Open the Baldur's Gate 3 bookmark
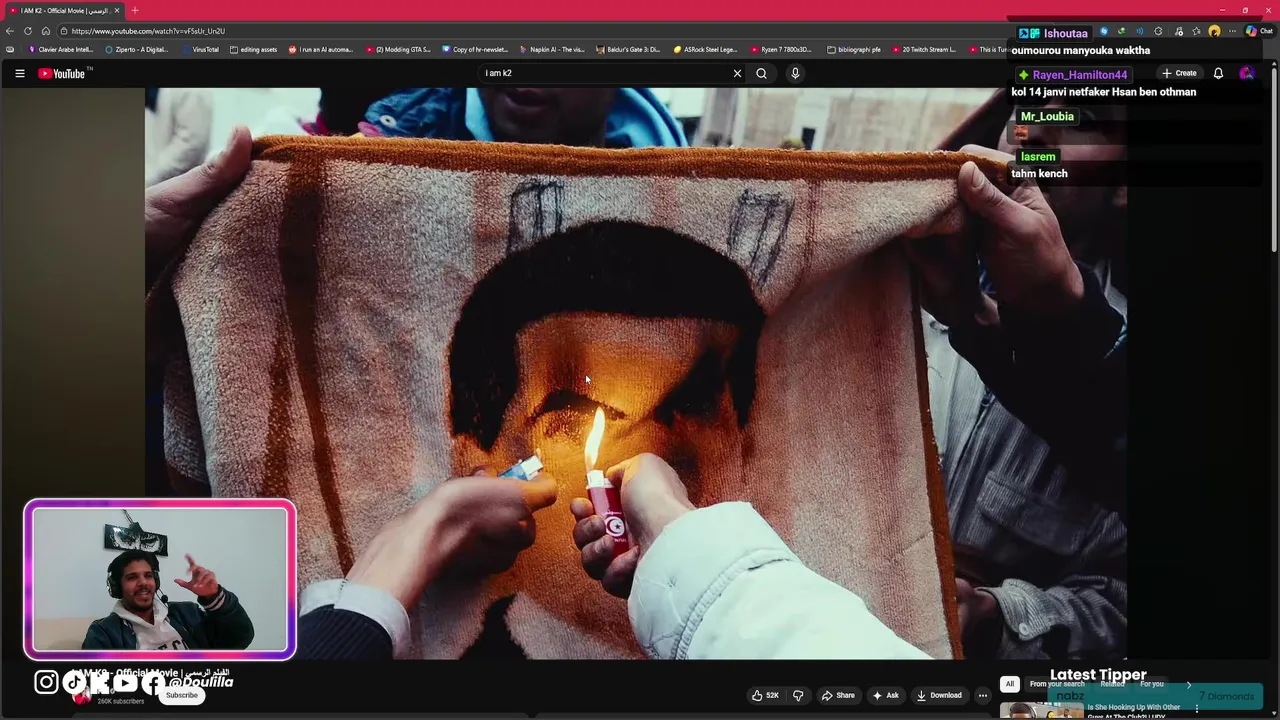Screen dimensions: 1280x720 (628, 49)
